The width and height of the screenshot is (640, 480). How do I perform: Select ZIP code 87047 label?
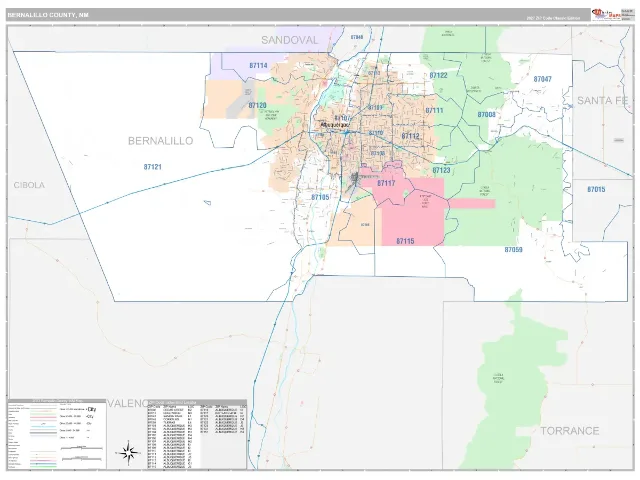542,79
